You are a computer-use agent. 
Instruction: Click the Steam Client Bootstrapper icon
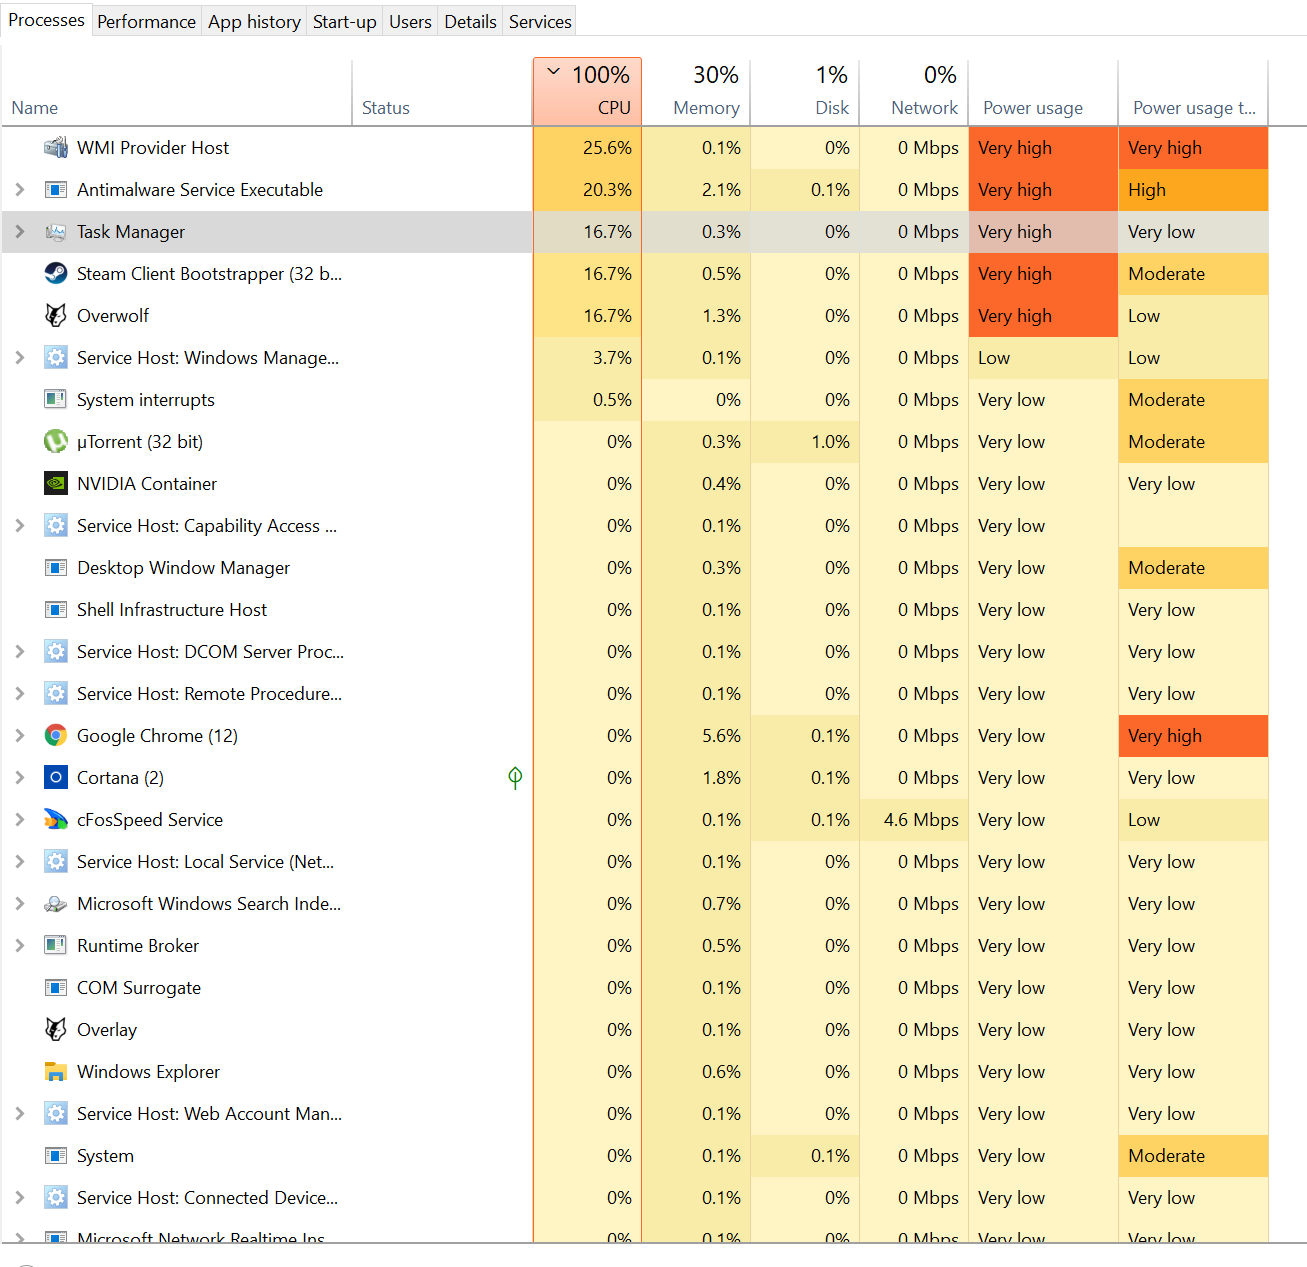pyautogui.click(x=56, y=274)
